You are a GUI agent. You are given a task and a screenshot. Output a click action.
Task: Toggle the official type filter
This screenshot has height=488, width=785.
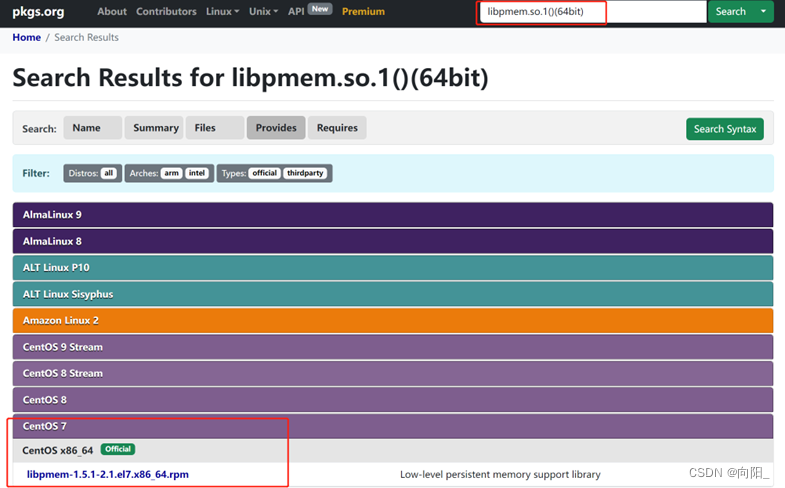264,173
